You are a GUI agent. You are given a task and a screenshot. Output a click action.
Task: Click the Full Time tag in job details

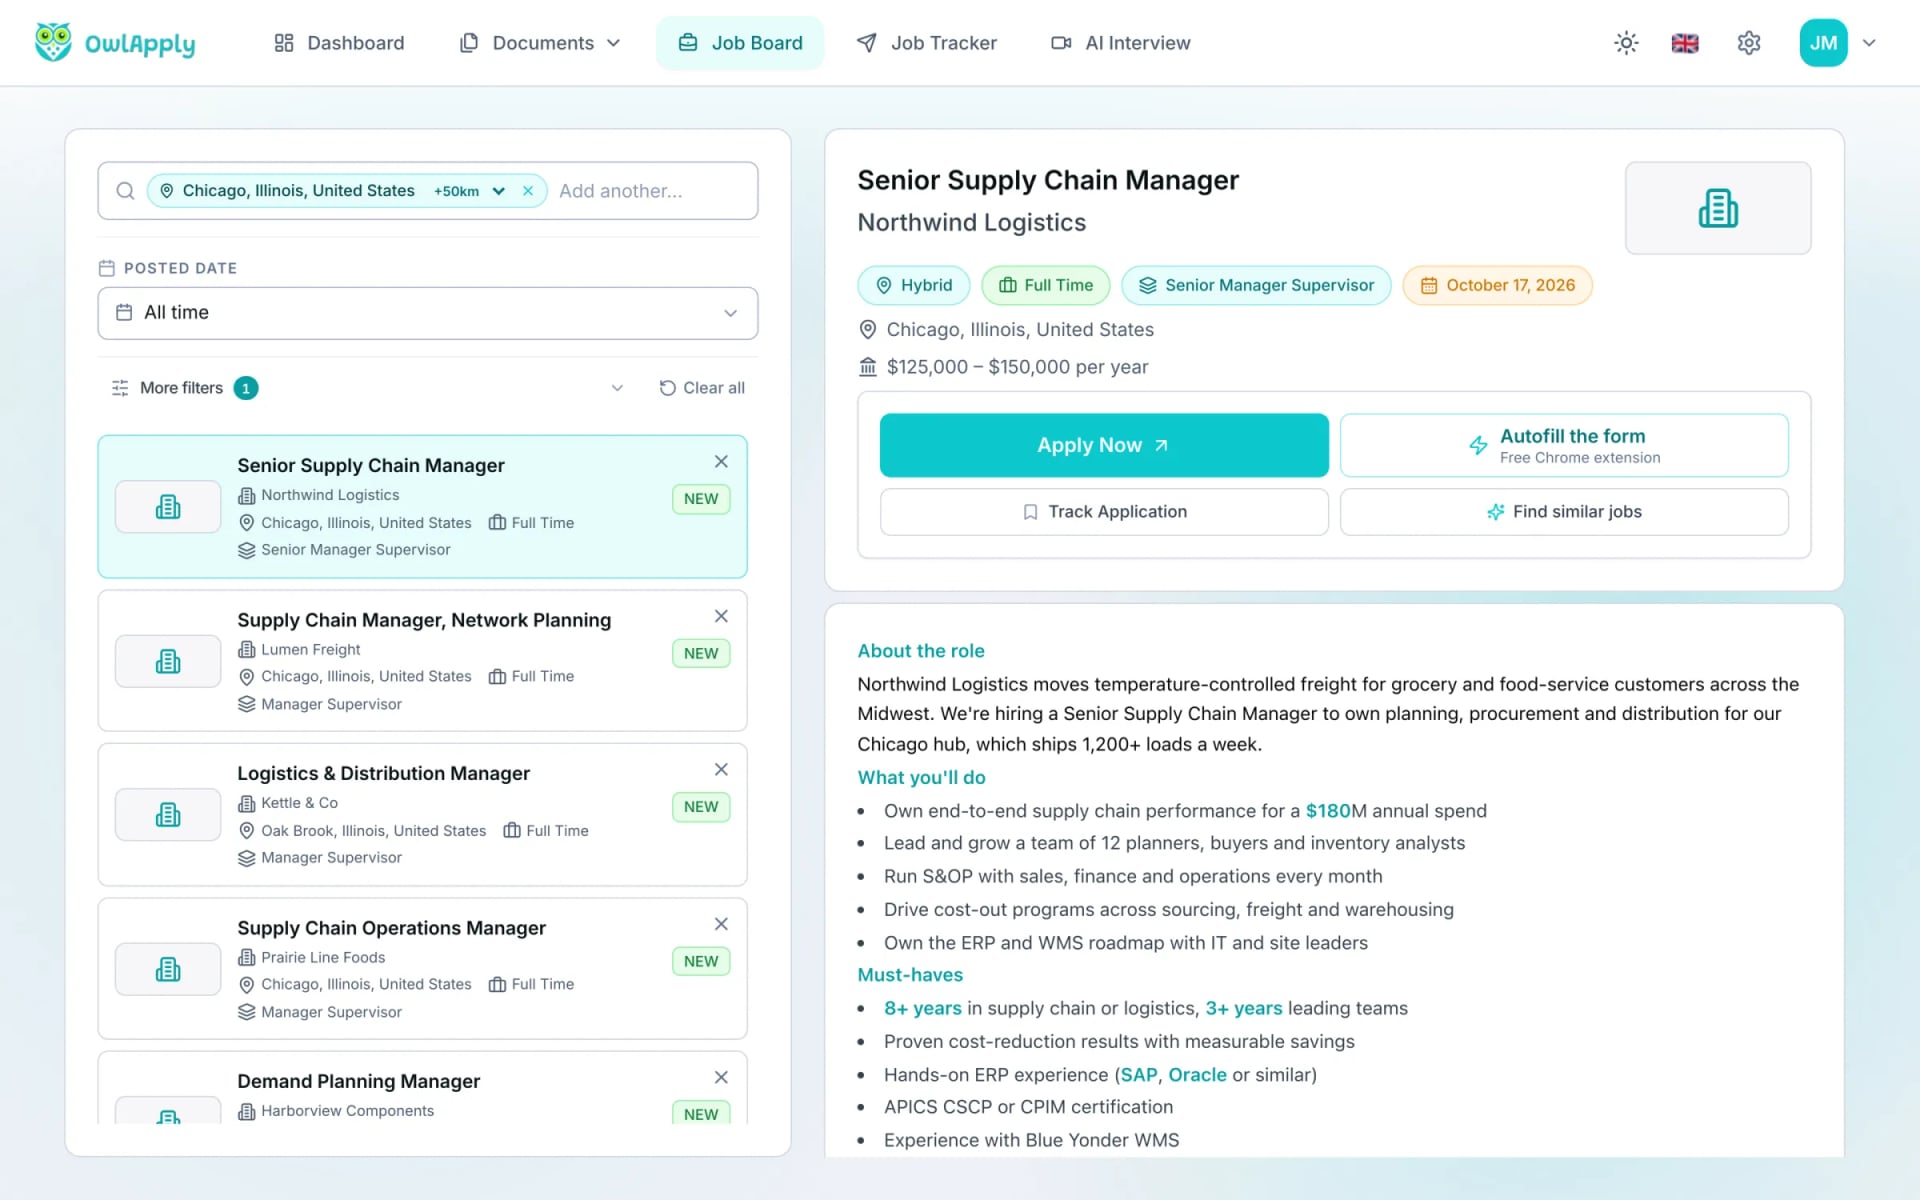[x=1046, y=285]
